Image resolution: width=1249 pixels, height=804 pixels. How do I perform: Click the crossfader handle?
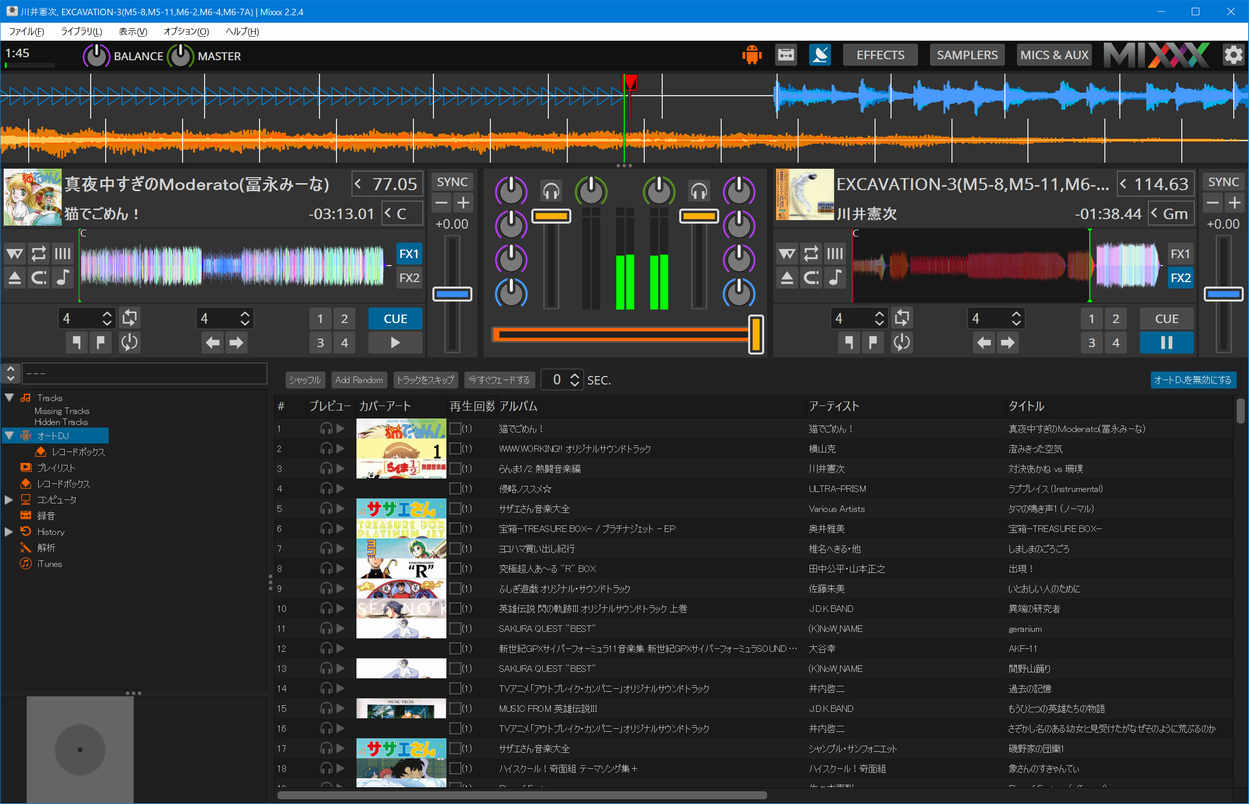click(x=756, y=334)
